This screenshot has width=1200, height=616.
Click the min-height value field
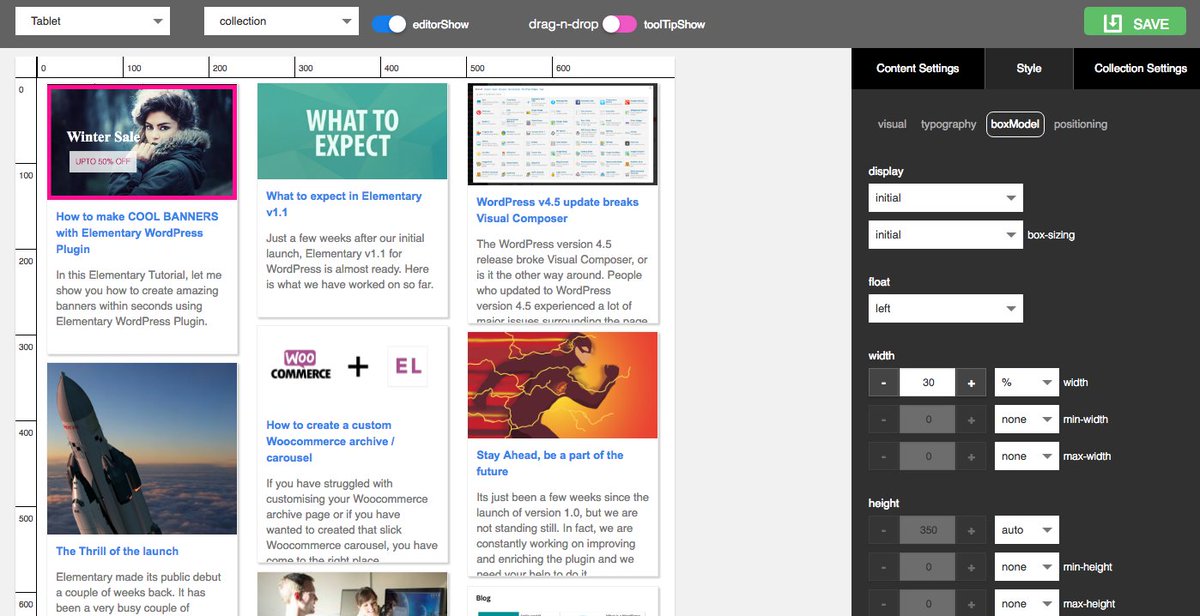pos(928,567)
